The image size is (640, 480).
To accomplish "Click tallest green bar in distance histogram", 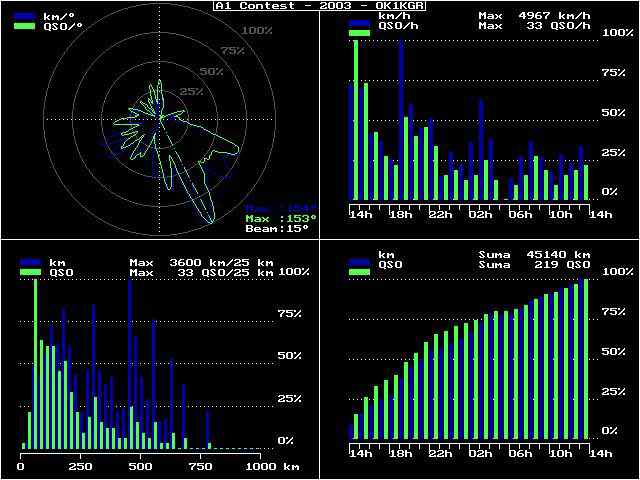I will point(36,364).
